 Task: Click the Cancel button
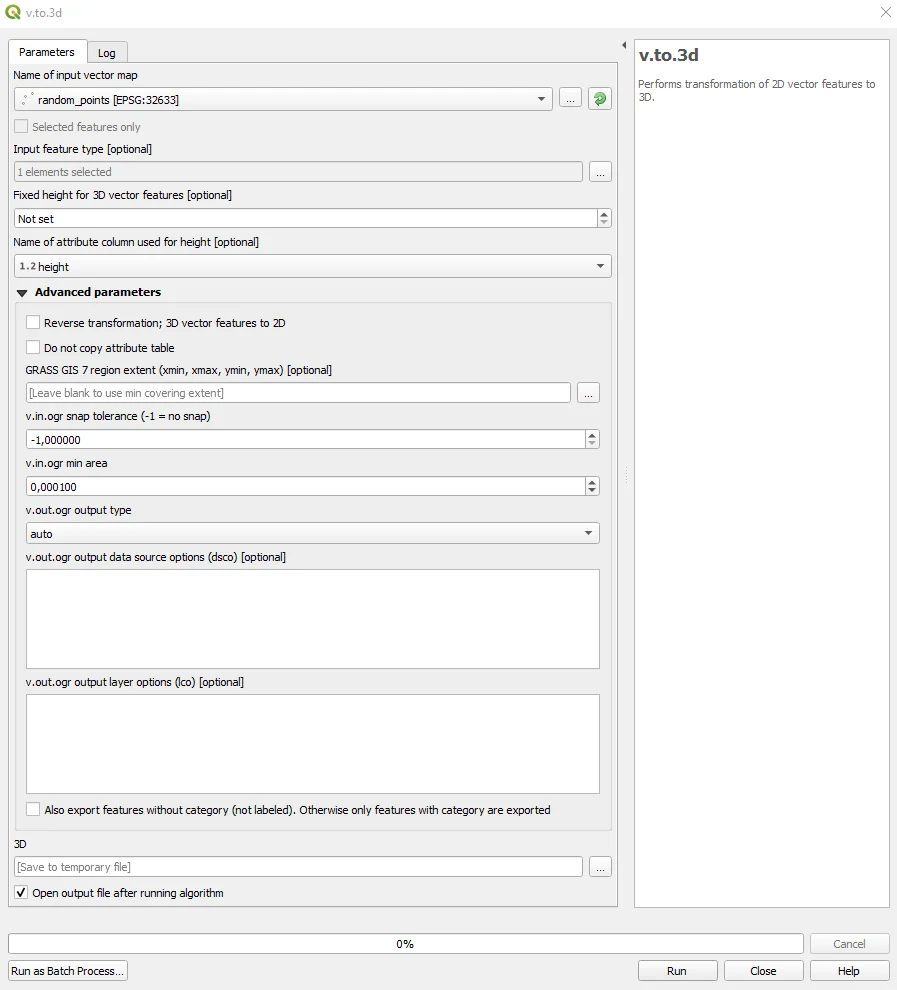[x=849, y=943]
